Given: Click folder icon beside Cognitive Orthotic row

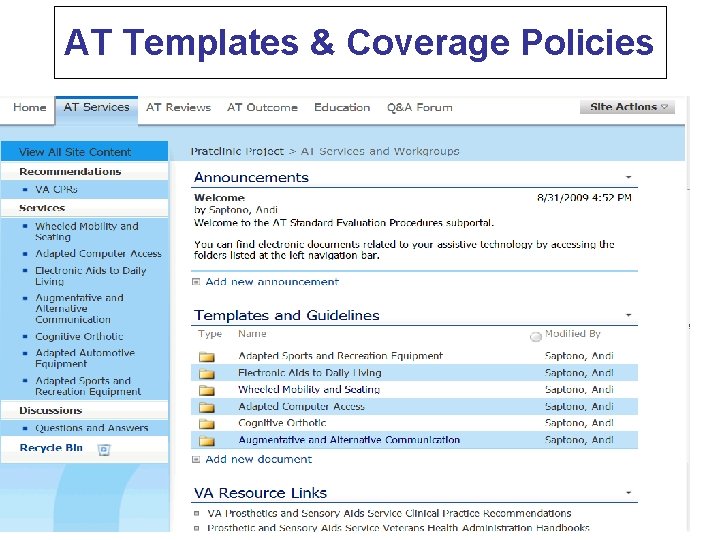Looking at the screenshot, I should (207, 424).
